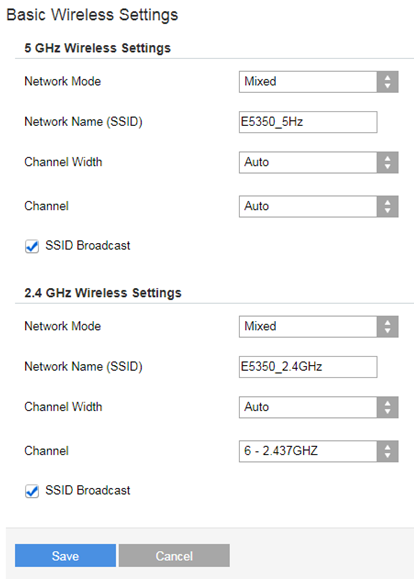The height and width of the screenshot is (579, 414).
Task: Uncheck the 5 GHz SSID Broadcast checkbox
Action: pyautogui.click(x=32, y=246)
